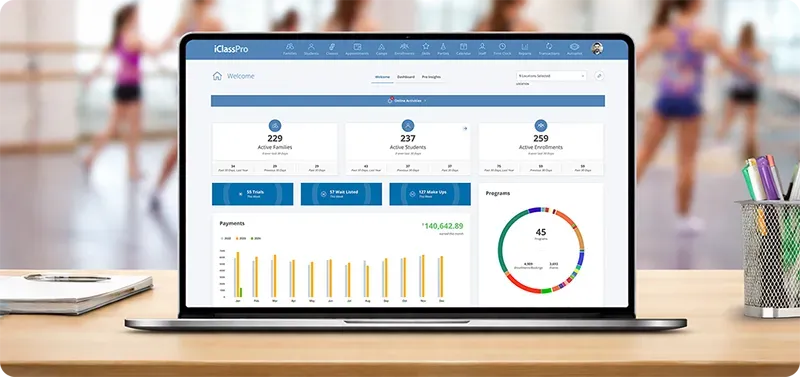The image size is (800, 377).
Task: Go to Classes in the nav bar
Action: pos(332,48)
